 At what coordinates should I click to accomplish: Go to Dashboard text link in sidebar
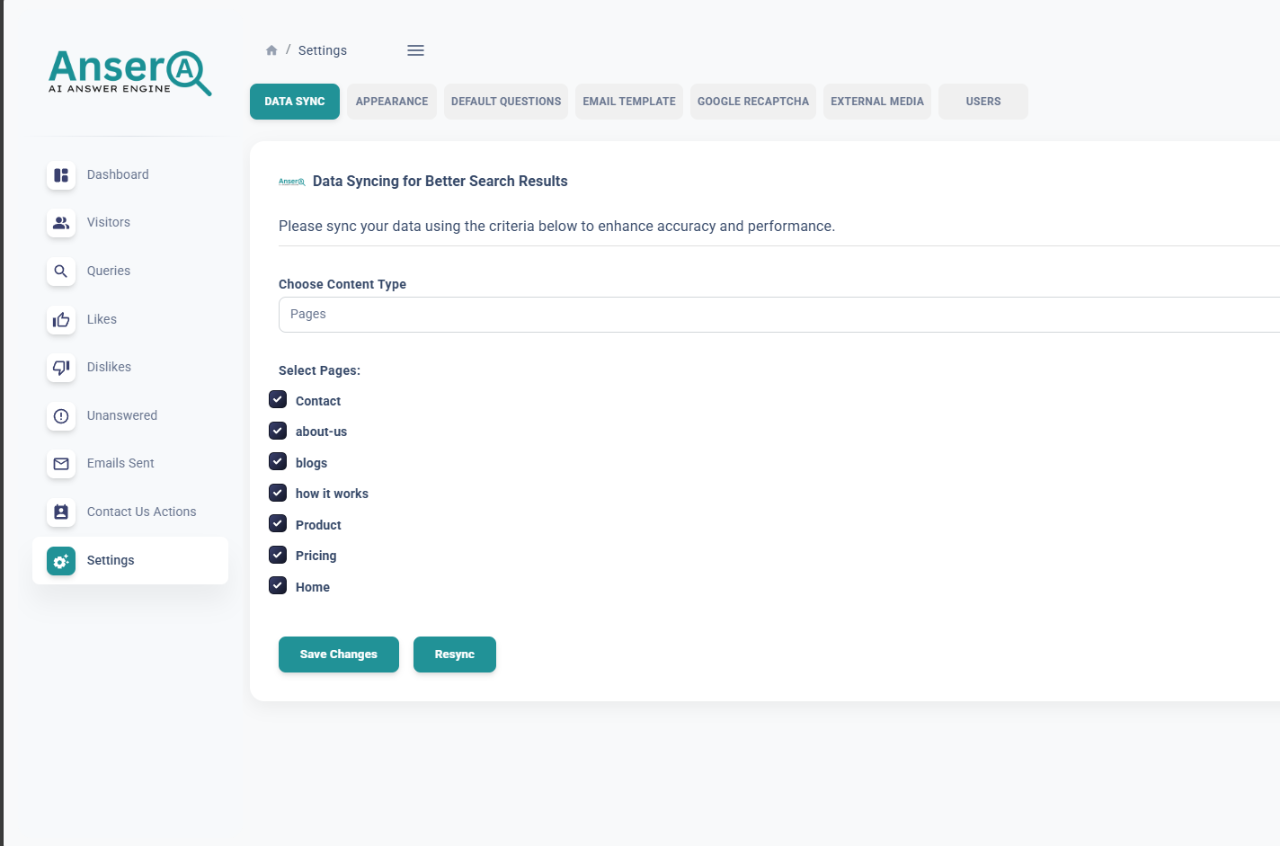(x=118, y=175)
